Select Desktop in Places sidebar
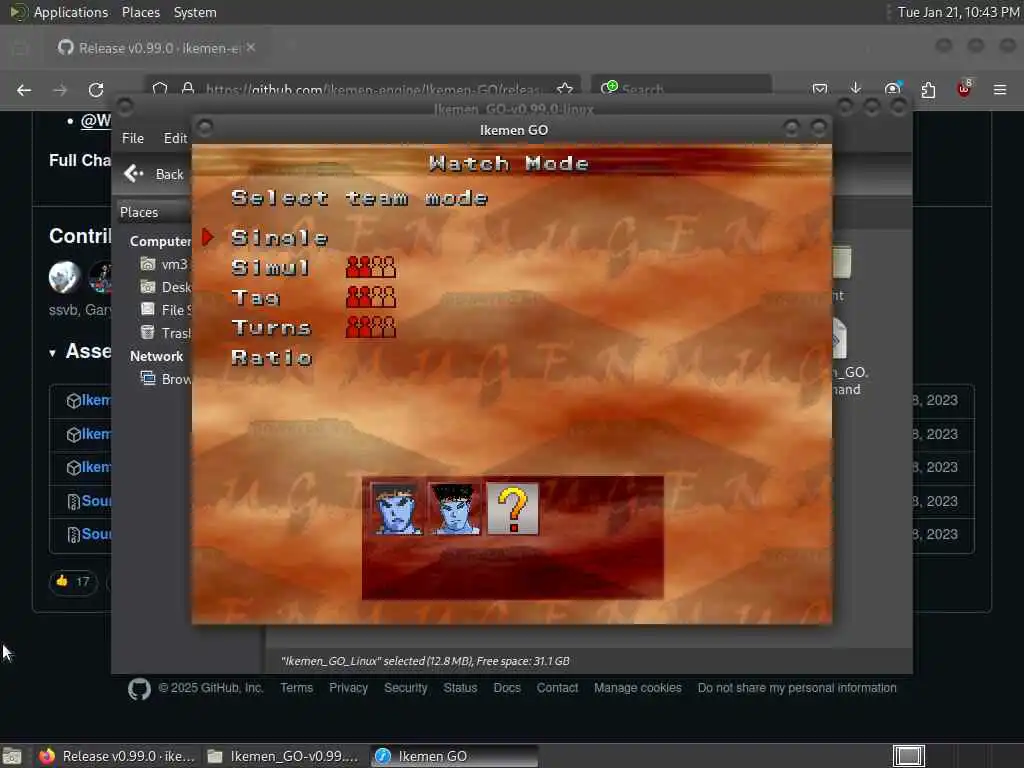 (165, 287)
